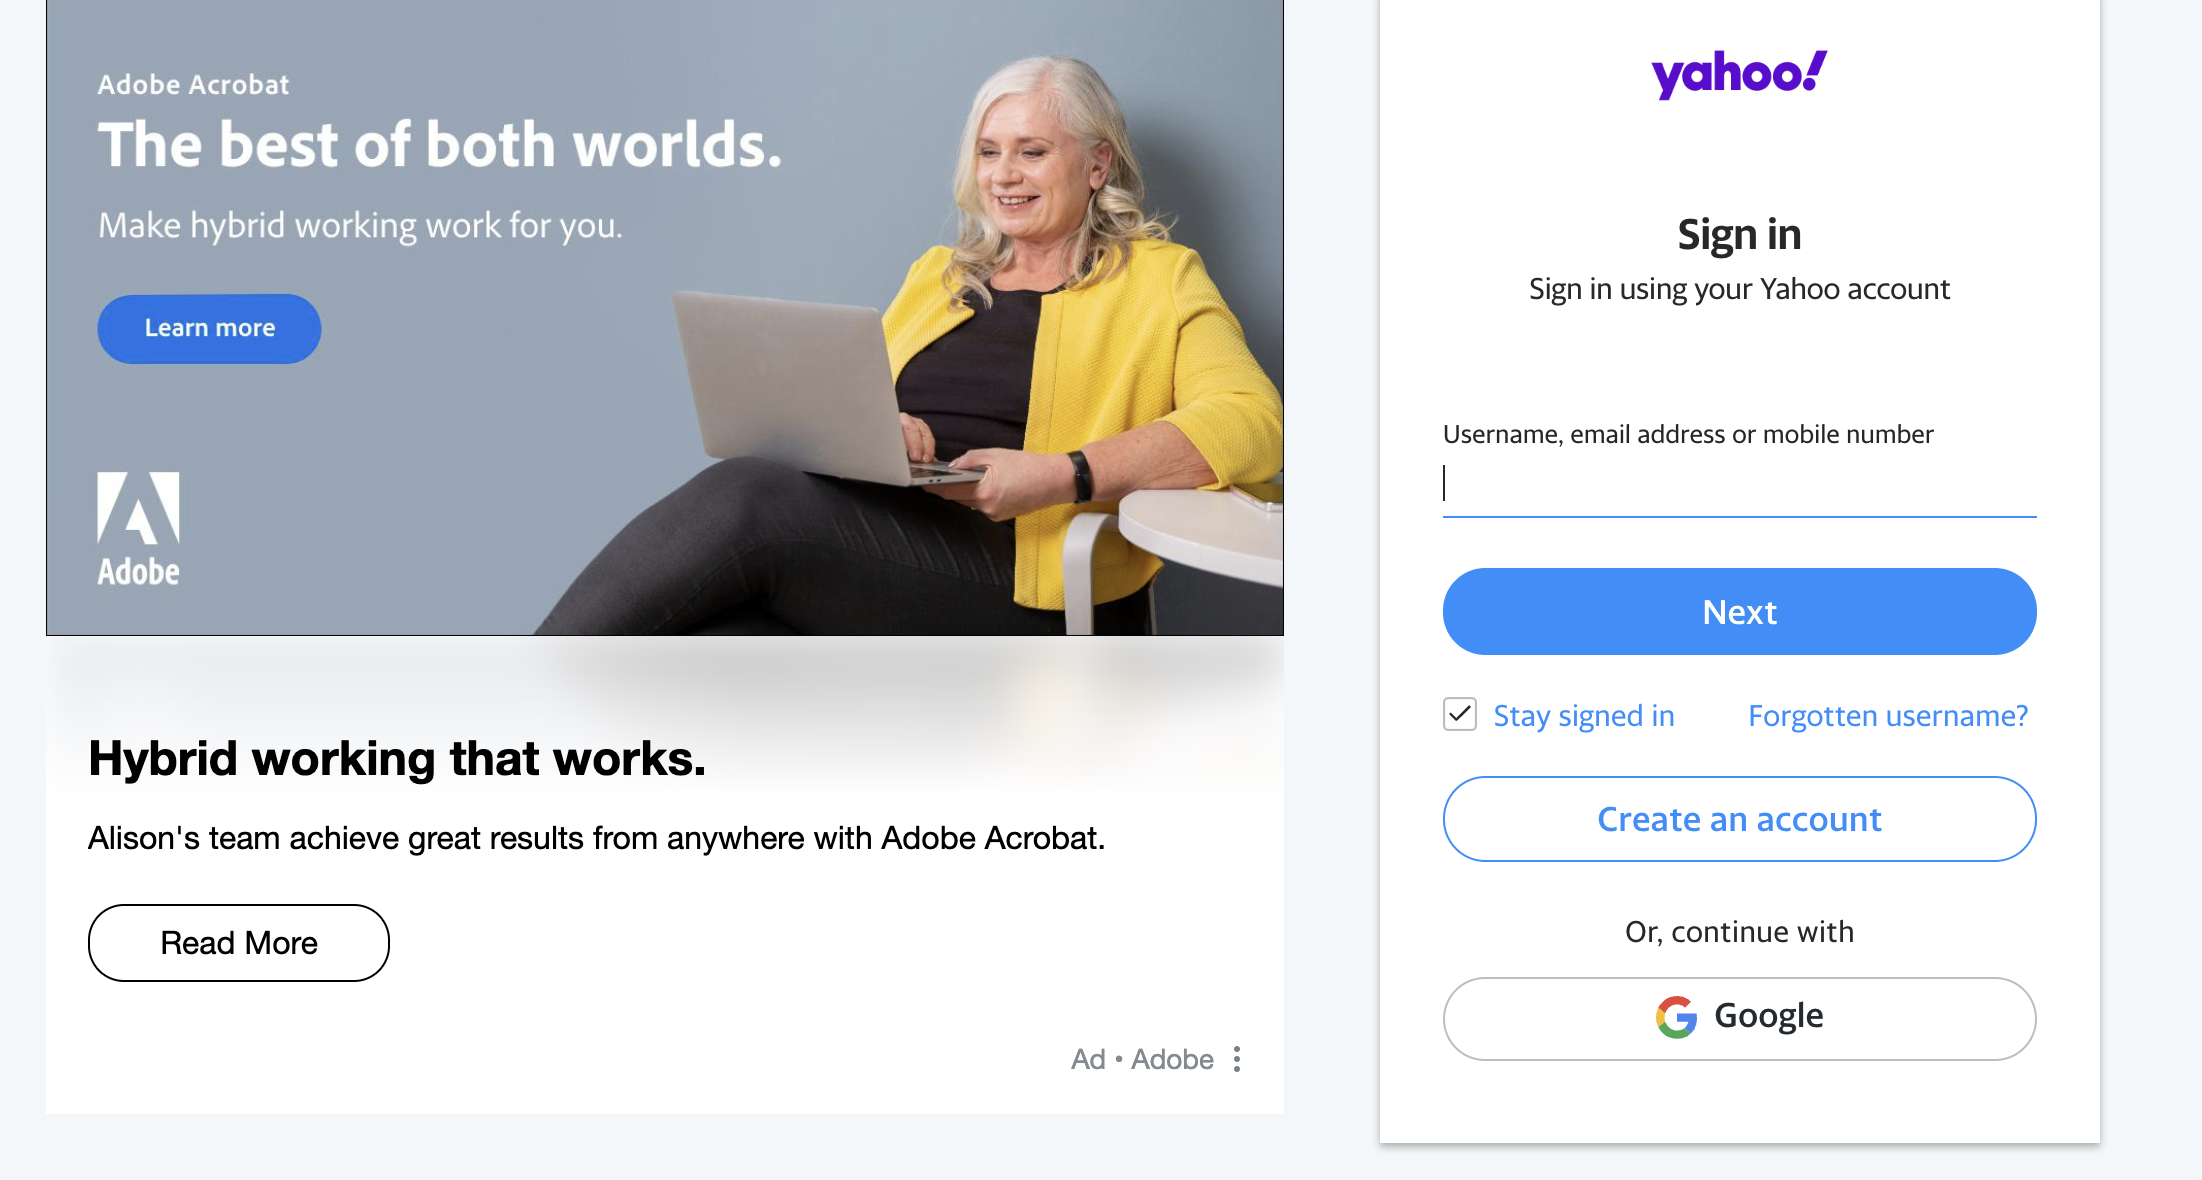Click the Read More button
Image resolution: width=2202 pixels, height=1180 pixels.
(239, 943)
